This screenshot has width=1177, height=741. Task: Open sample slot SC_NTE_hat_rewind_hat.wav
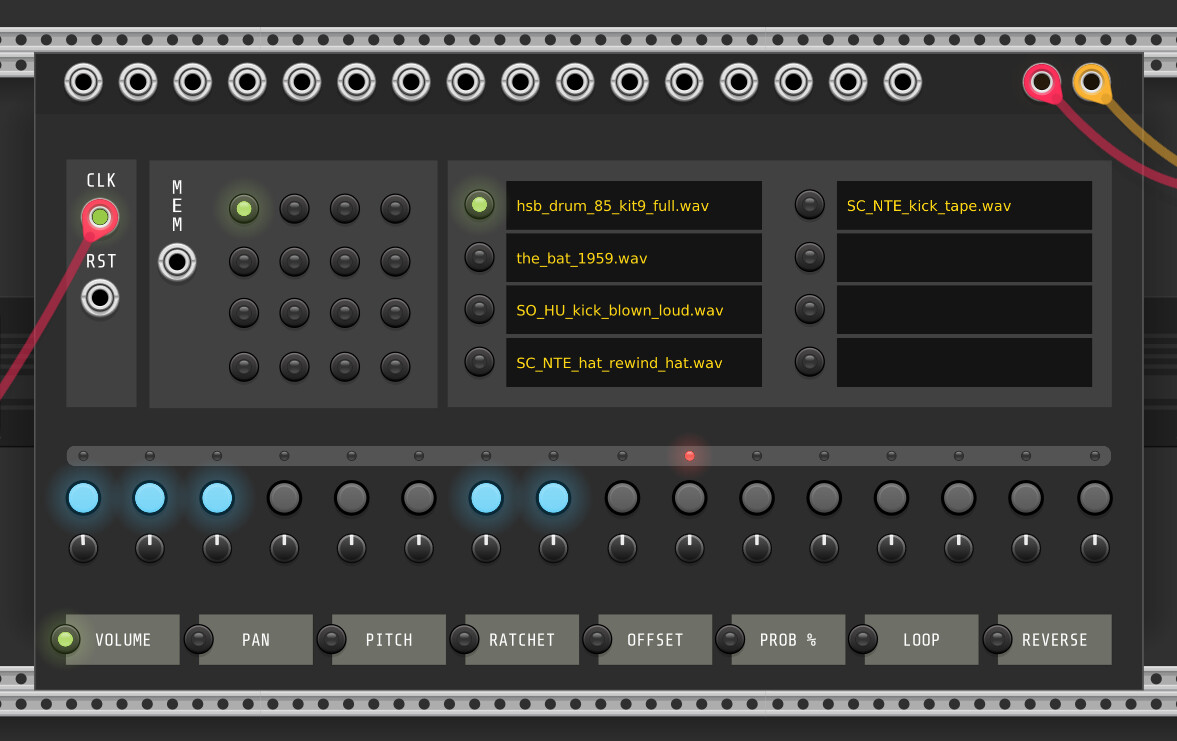coord(633,362)
